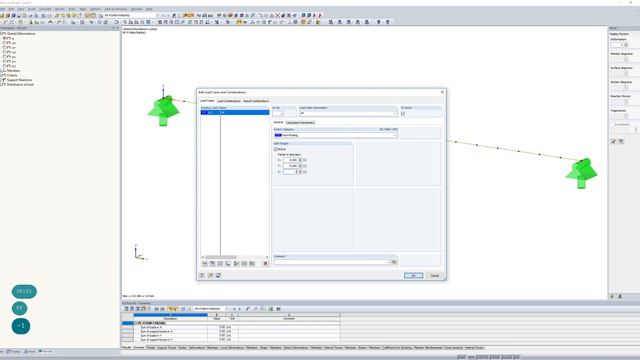This screenshot has width=640, height=360.
Task: Close the Edit Load Cases and Combinations dialog
Action: (442, 92)
